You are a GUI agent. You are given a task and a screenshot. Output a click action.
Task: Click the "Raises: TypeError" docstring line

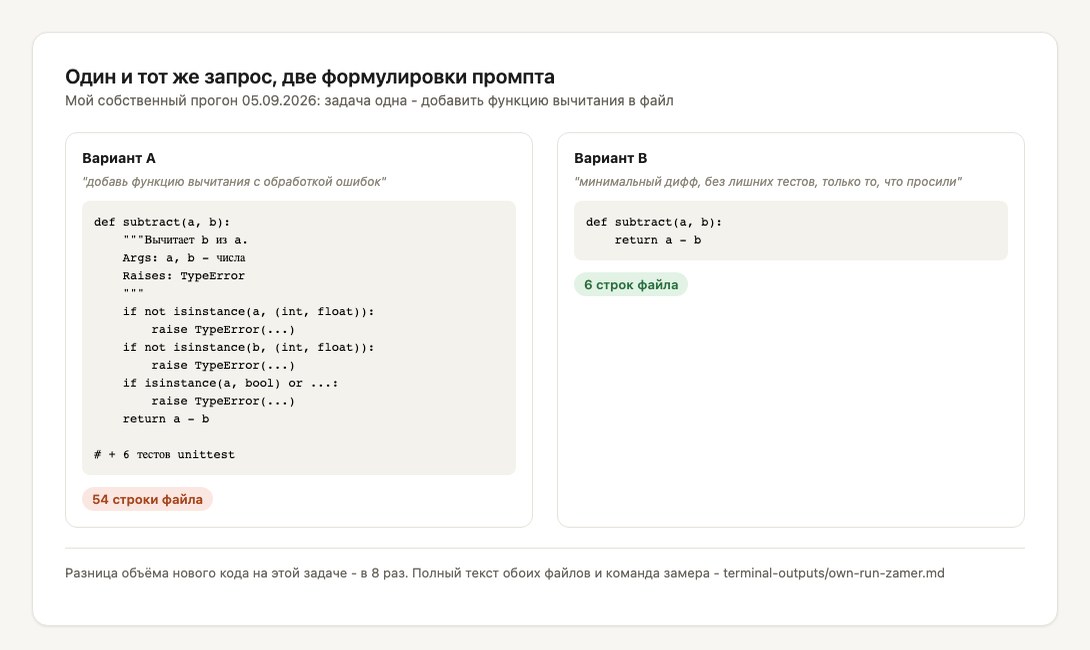point(184,276)
